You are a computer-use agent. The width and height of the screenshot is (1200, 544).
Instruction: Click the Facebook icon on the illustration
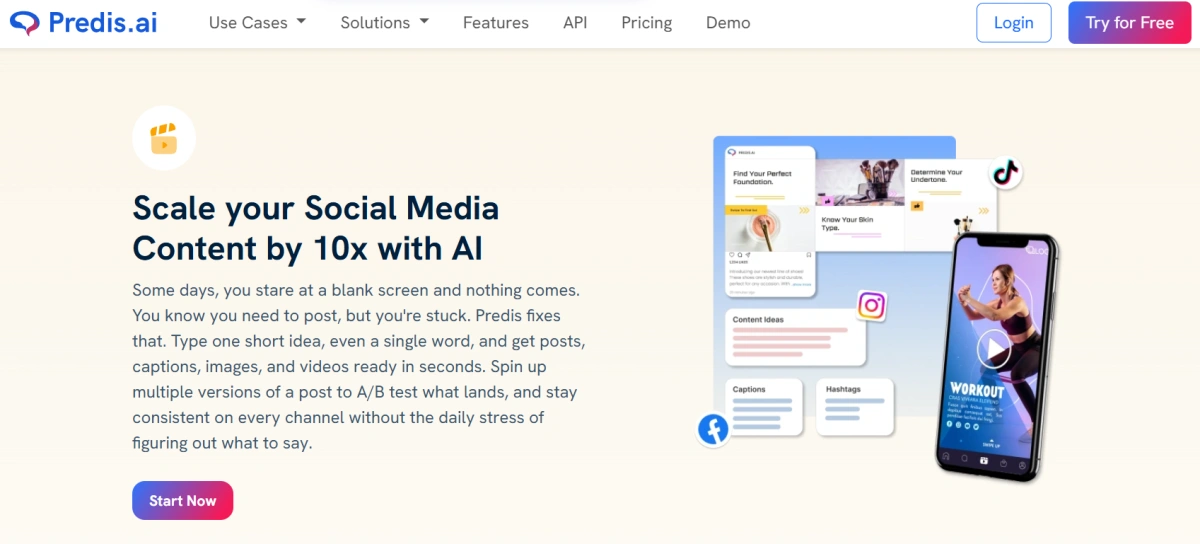pos(713,430)
